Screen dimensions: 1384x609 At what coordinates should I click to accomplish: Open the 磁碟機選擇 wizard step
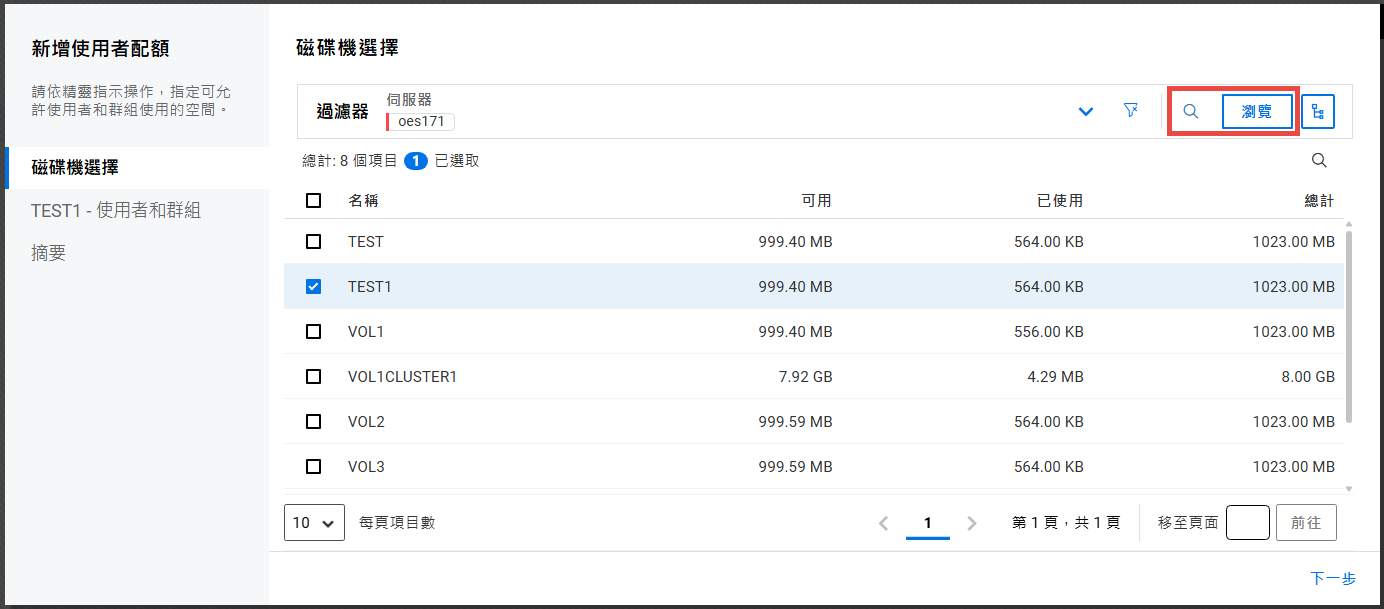click(x=75, y=168)
